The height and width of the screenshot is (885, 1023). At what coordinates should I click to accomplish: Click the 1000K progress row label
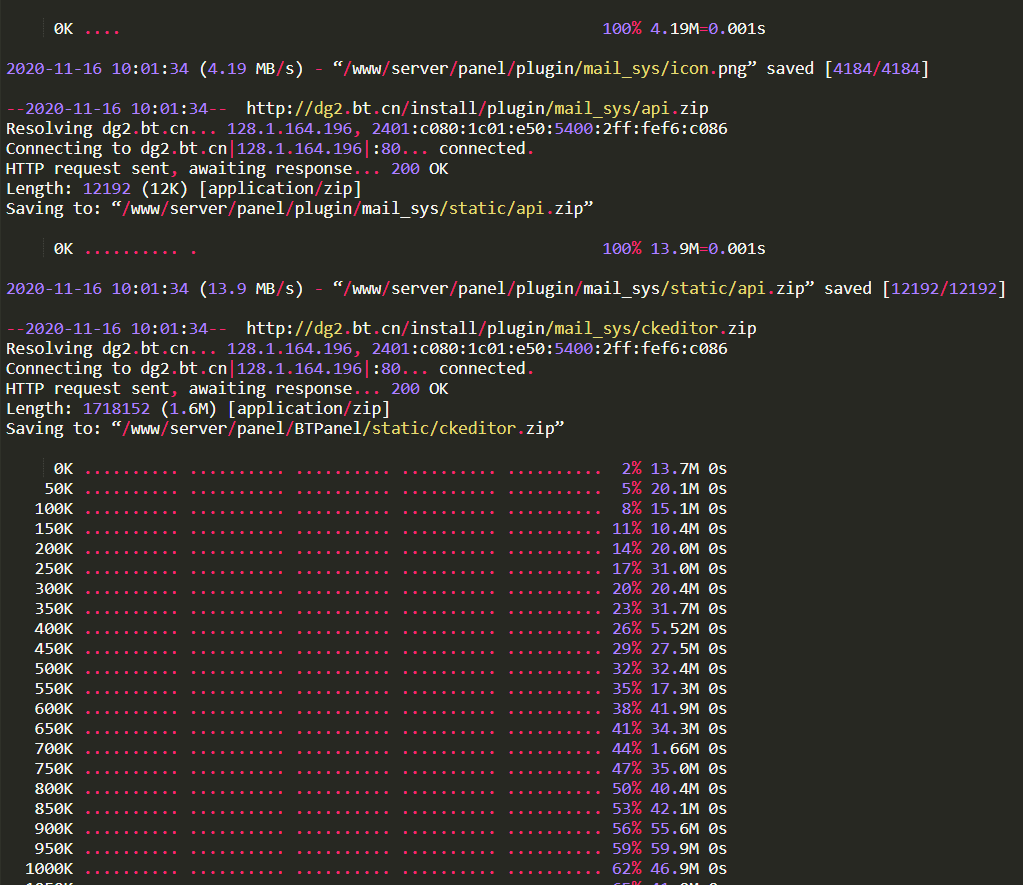tap(49, 869)
